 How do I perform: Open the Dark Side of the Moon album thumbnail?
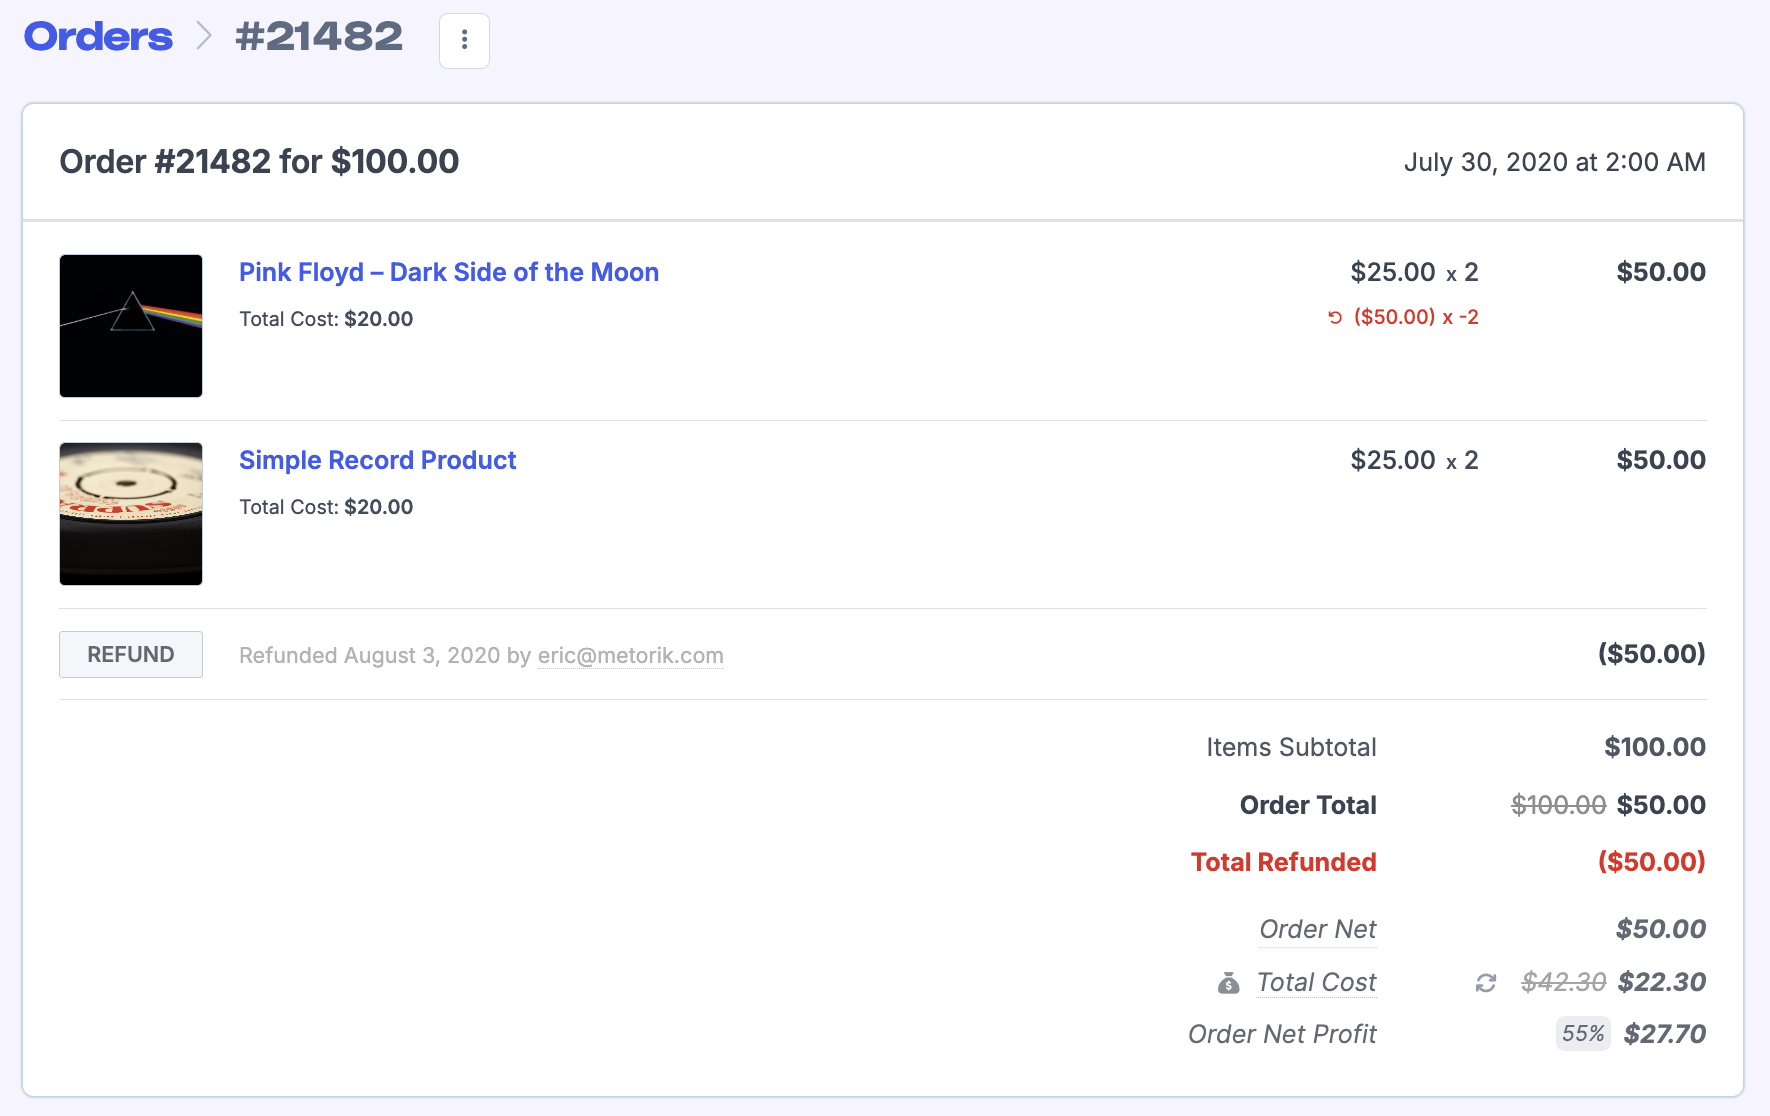point(131,326)
